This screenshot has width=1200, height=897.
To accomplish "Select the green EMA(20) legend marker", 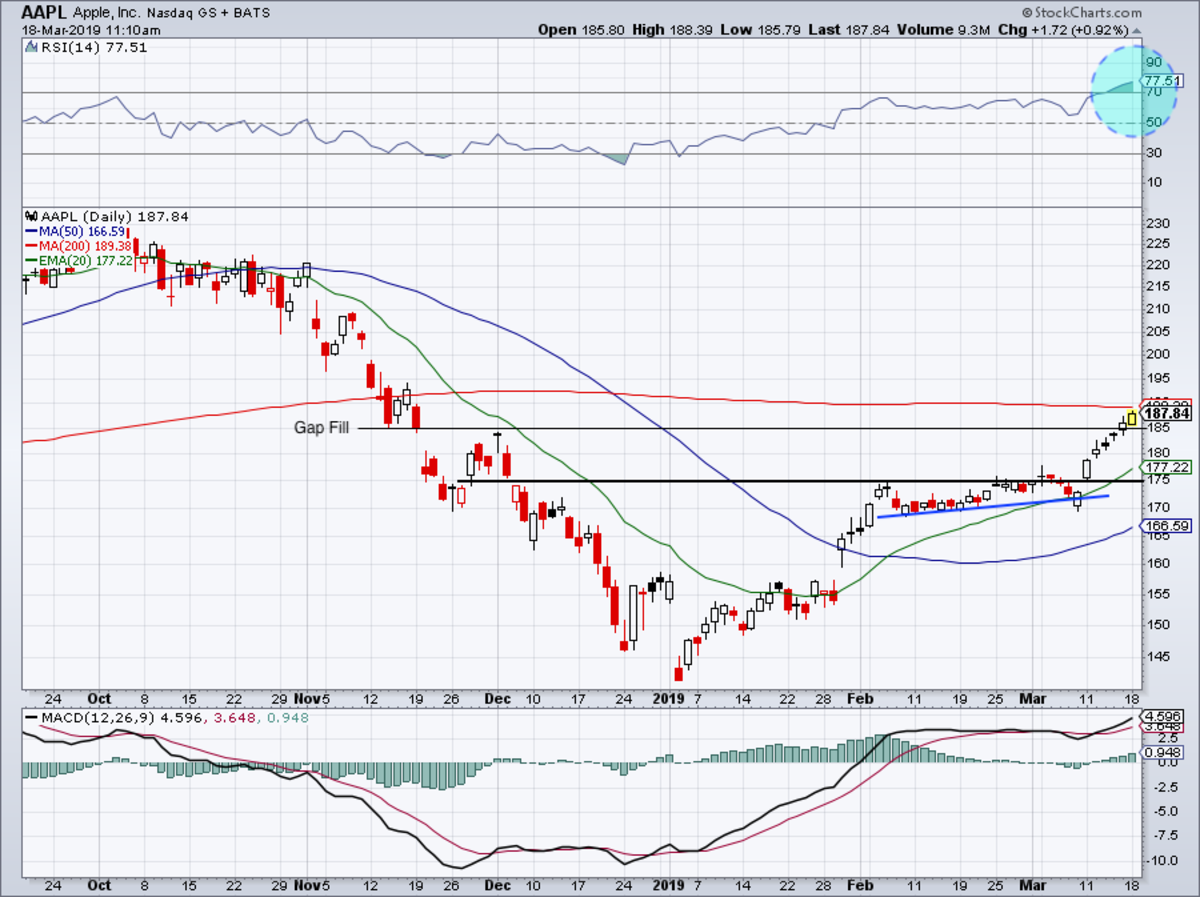I will (30, 260).
